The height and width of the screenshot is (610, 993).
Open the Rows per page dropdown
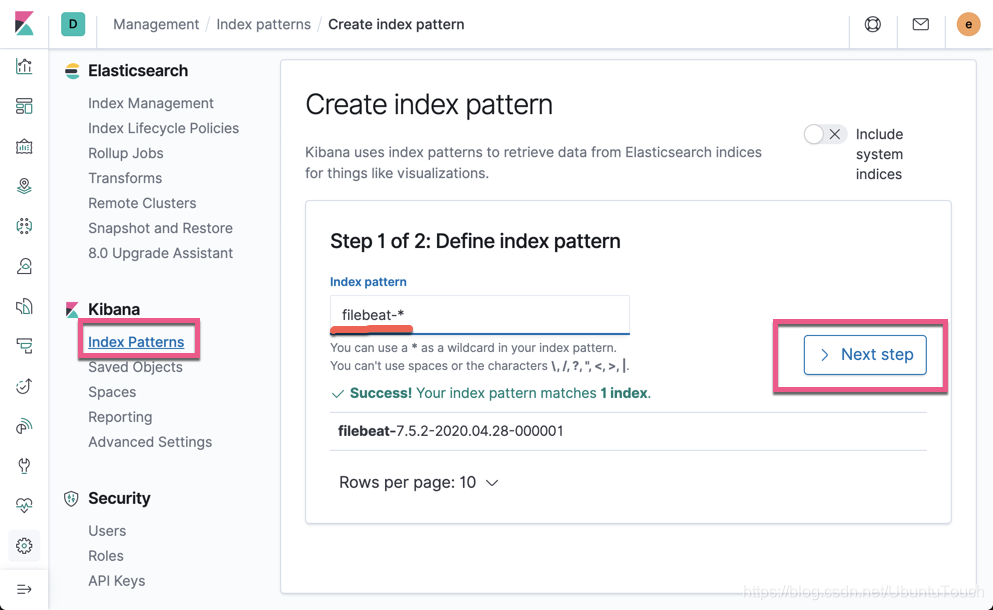coord(419,483)
